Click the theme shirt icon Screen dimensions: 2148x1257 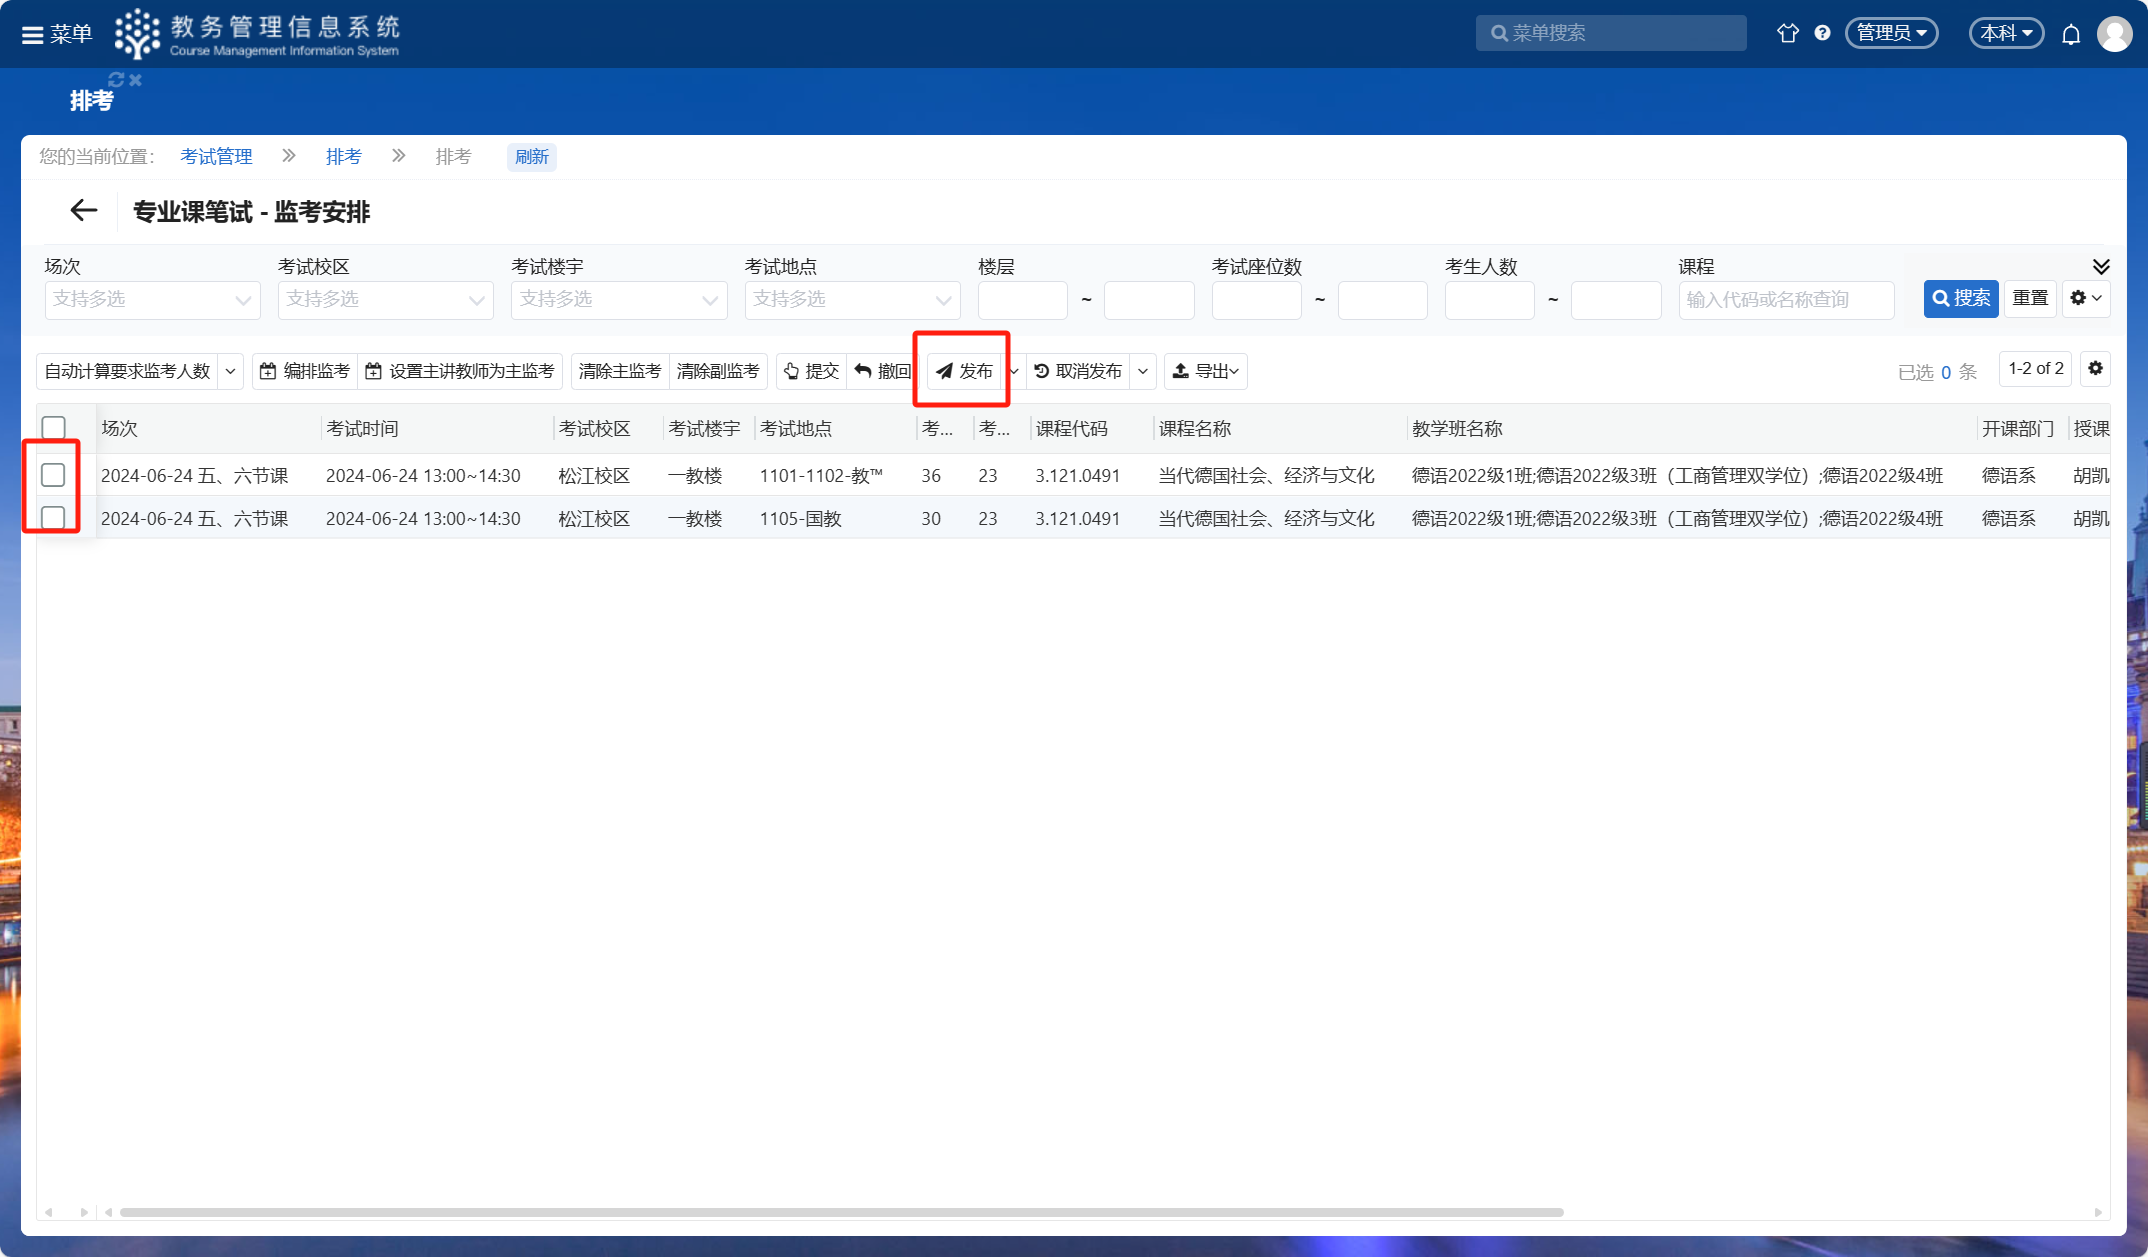1788,33
